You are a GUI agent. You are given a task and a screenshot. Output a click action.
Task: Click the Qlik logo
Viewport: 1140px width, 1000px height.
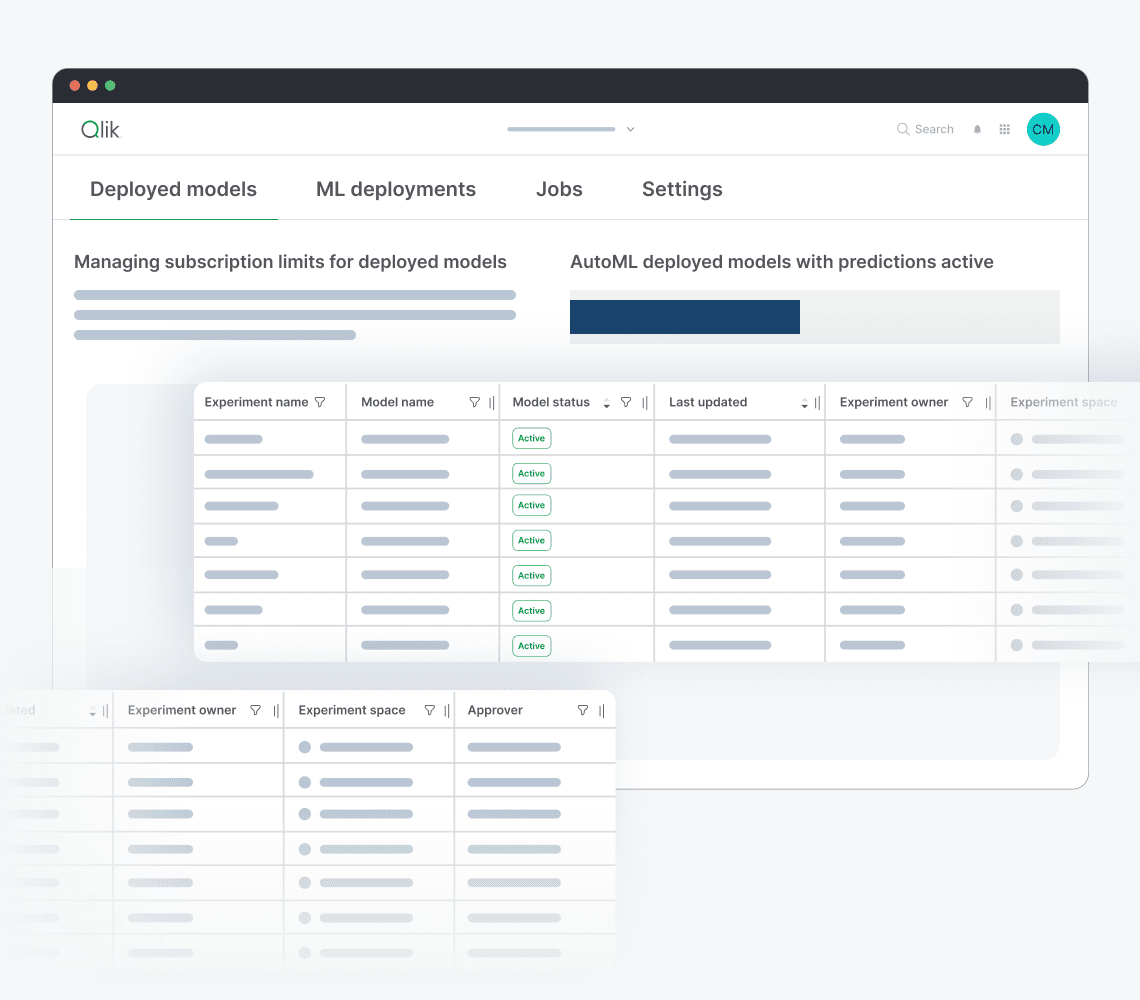click(x=100, y=129)
